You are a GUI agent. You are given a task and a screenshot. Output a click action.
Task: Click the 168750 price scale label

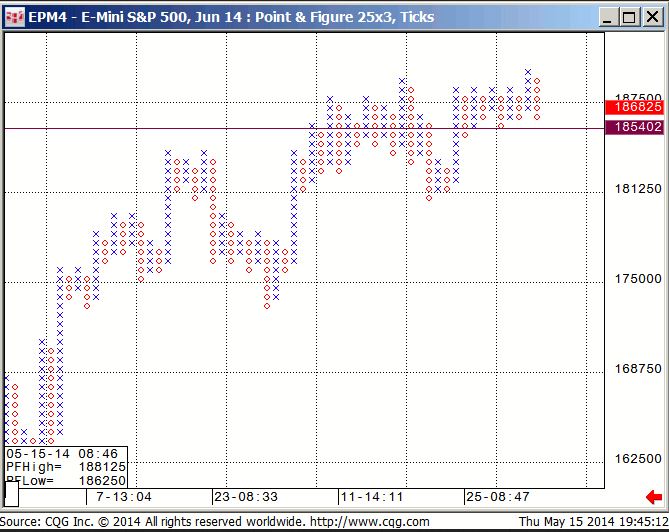click(x=636, y=369)
